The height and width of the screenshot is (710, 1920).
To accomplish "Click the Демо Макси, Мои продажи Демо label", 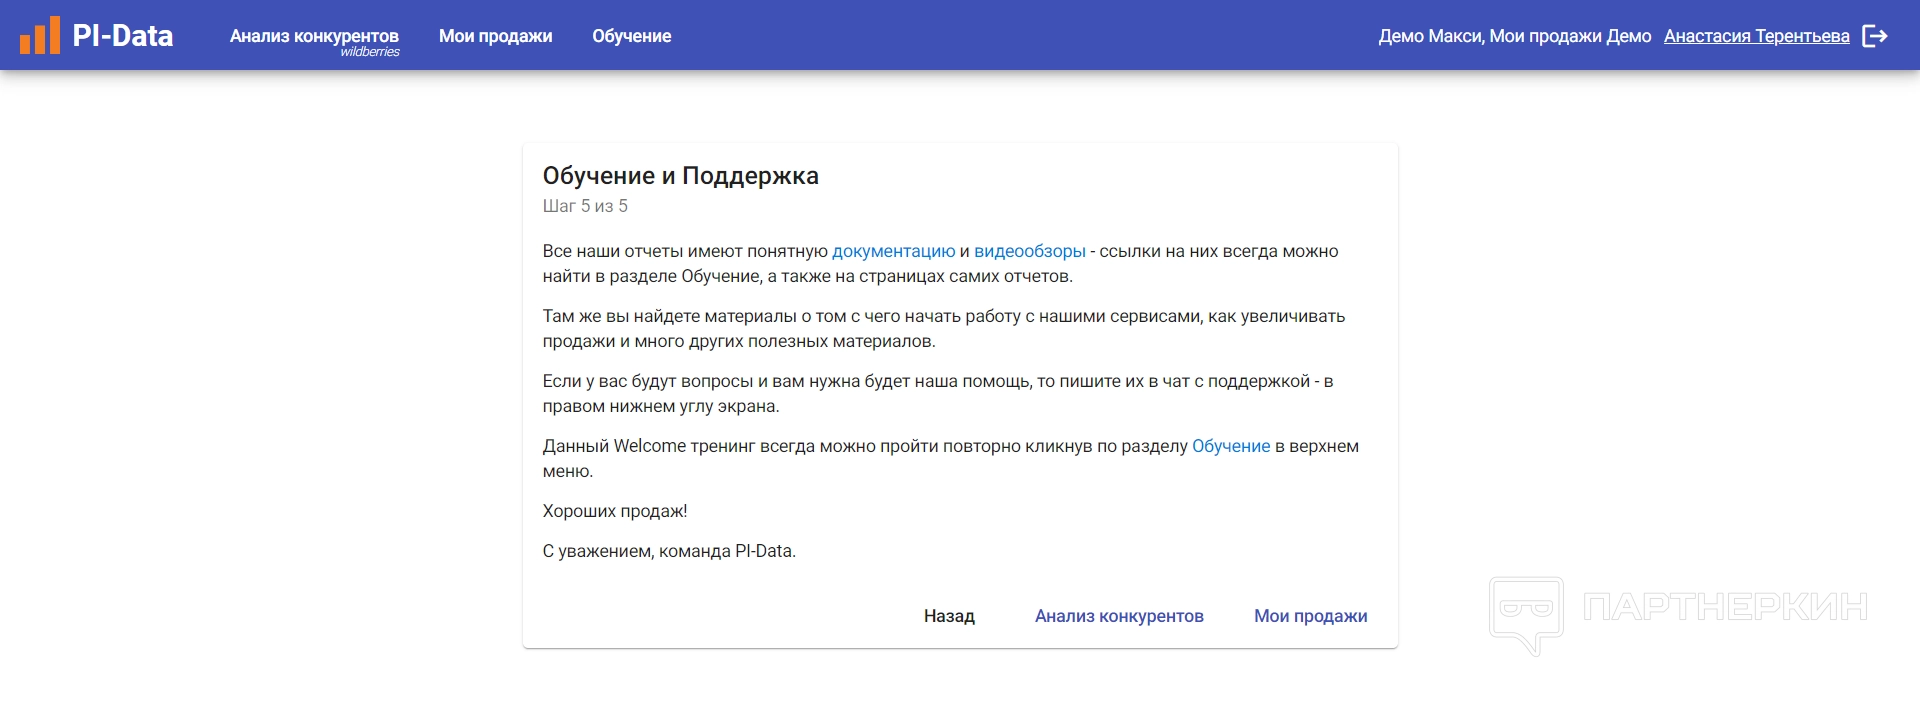I will pyautogui.click(x=1514, y=36).
